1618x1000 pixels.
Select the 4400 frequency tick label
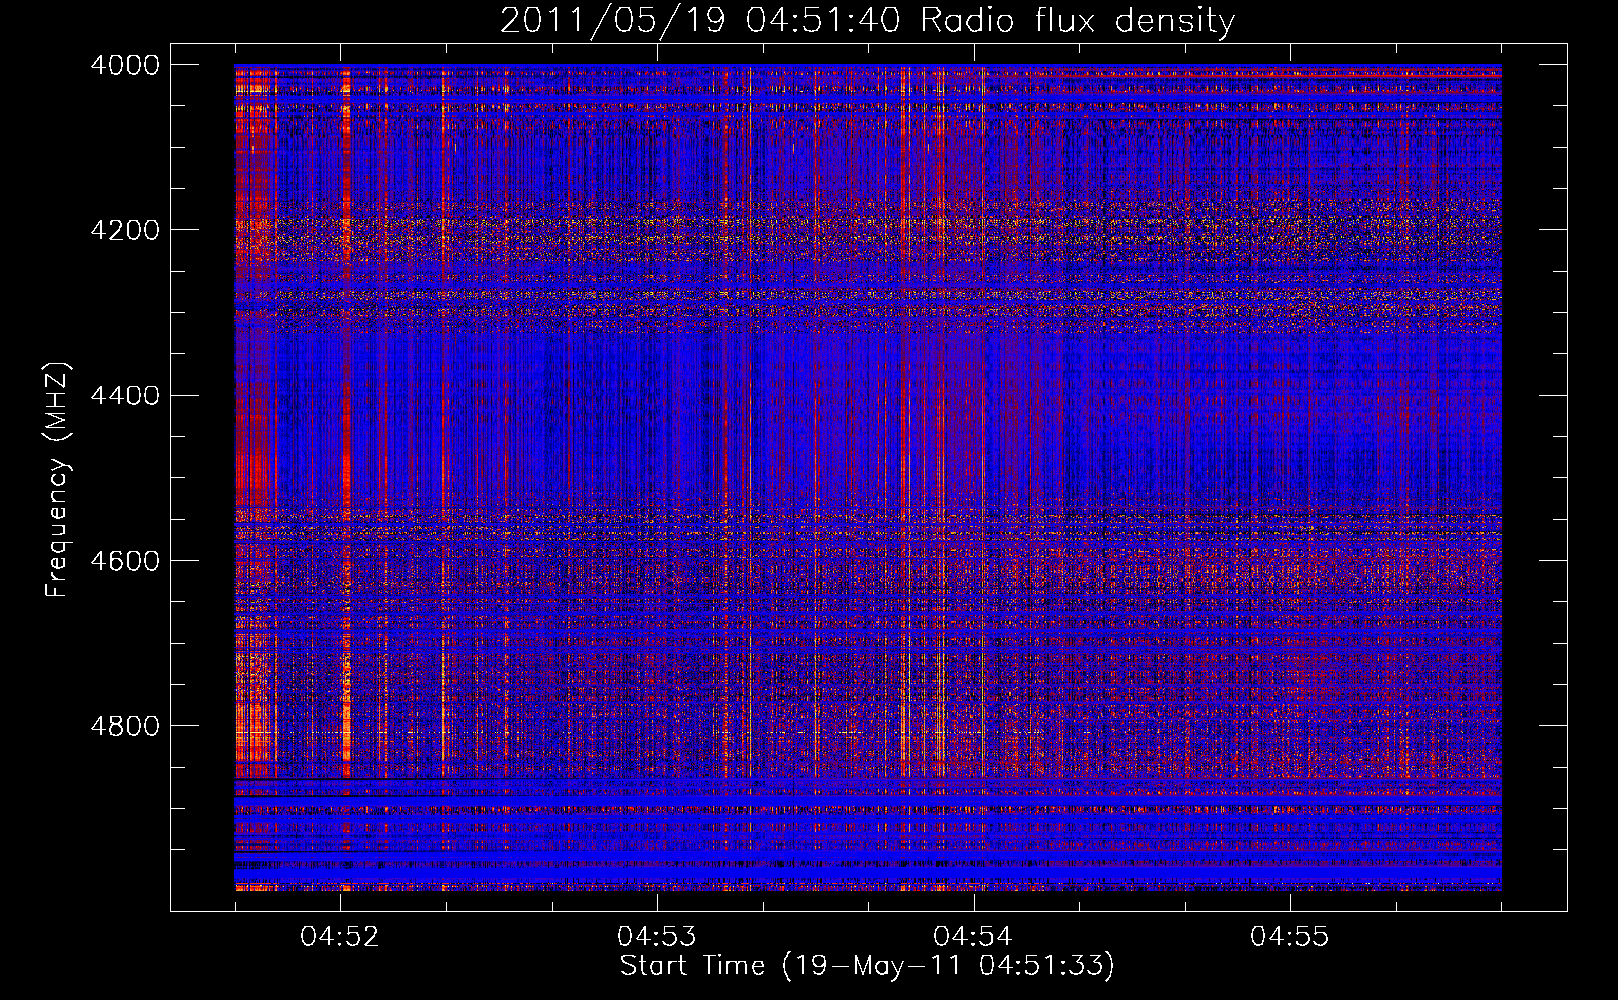click(125, 395)
